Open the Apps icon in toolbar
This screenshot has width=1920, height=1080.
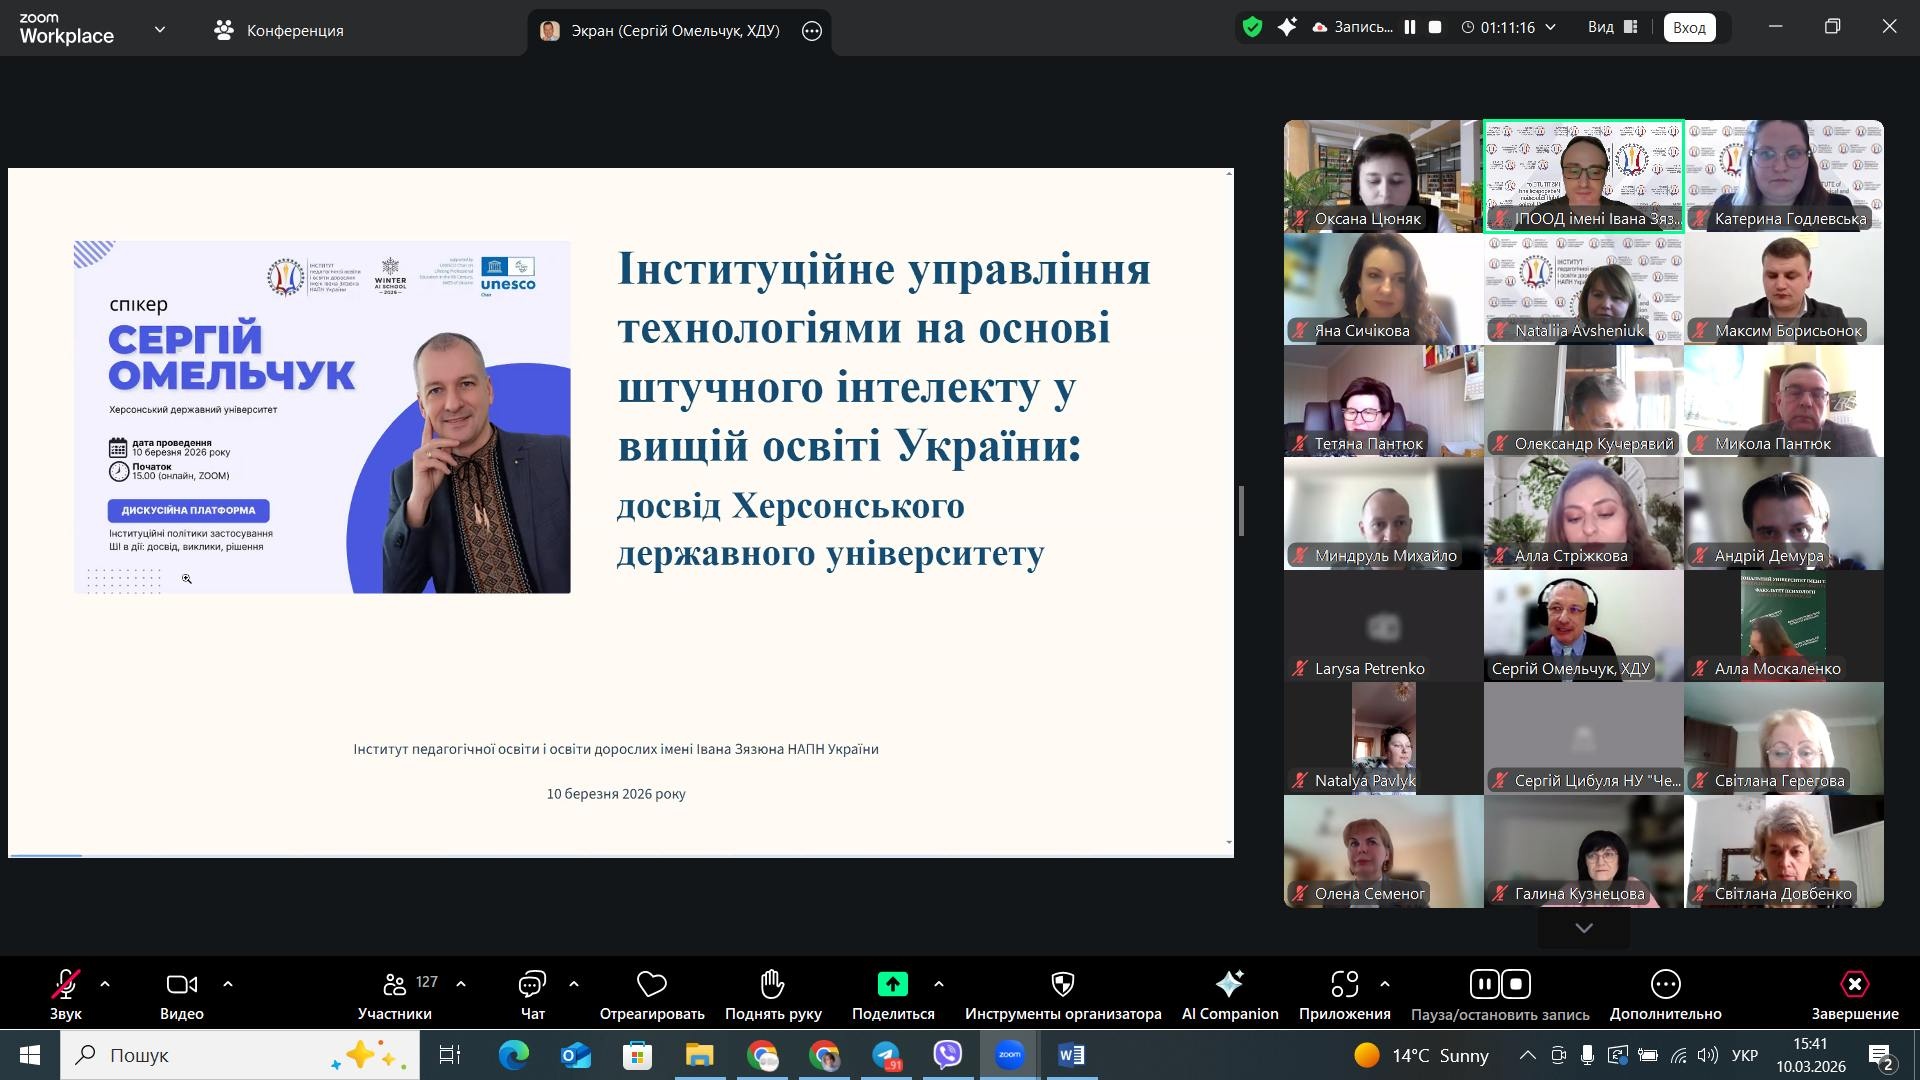pyautogui.click(x=1344, y=985)
